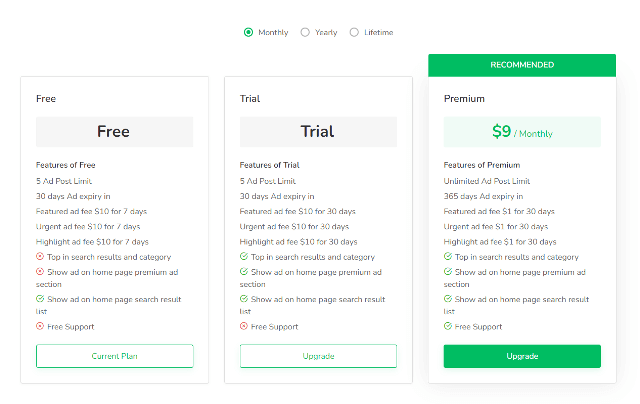Click green check by Premium's top in search results
This screenshot has height=404, width=640.
click(448, 257)
